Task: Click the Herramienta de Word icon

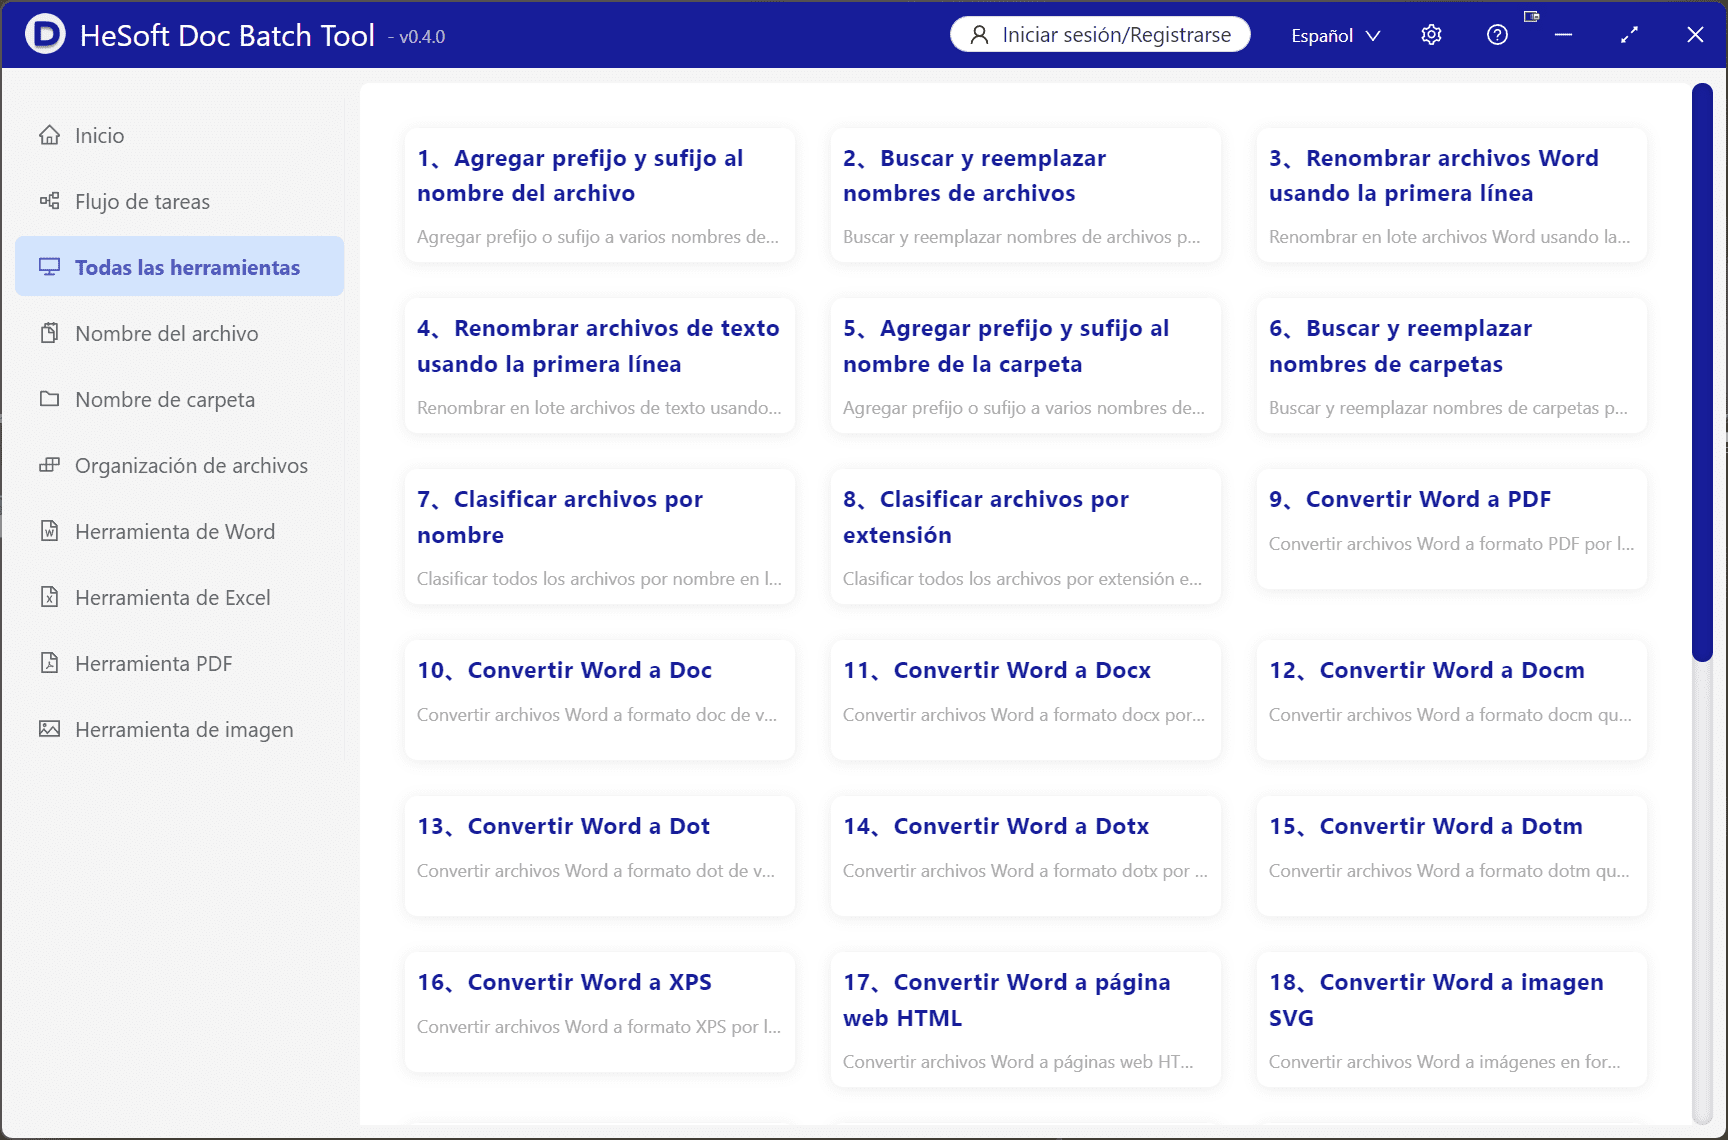Action: [49, 531]
